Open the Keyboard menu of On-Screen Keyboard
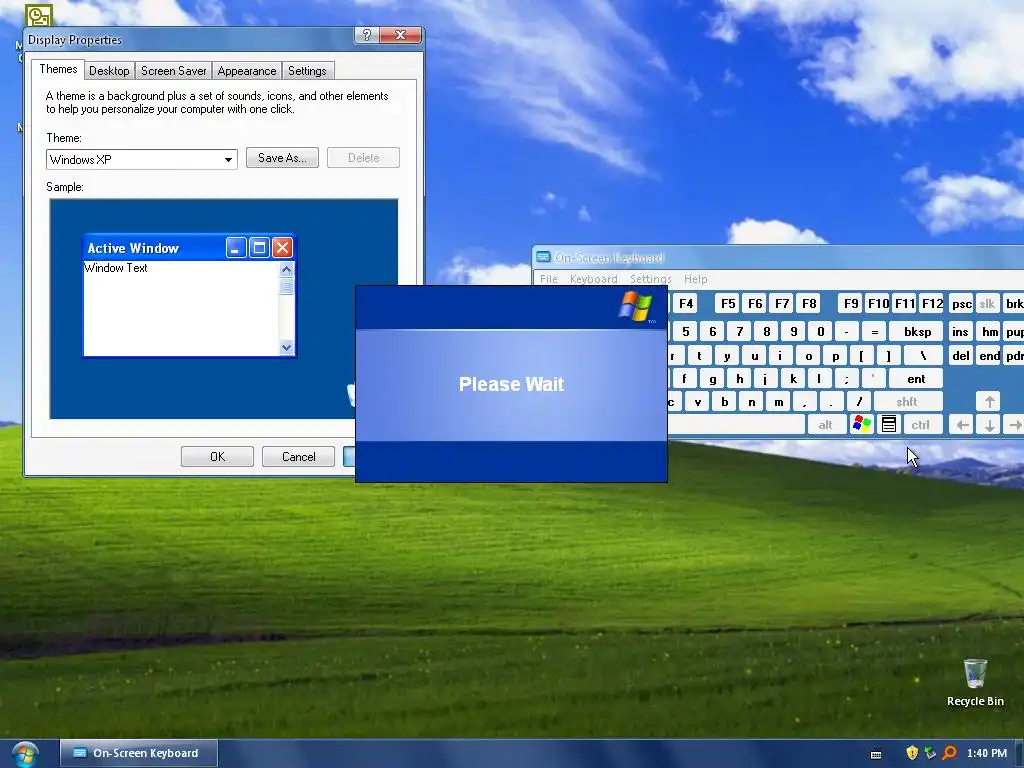Image resolution: width=1024 pixels, height=768 pixels. 594,279
